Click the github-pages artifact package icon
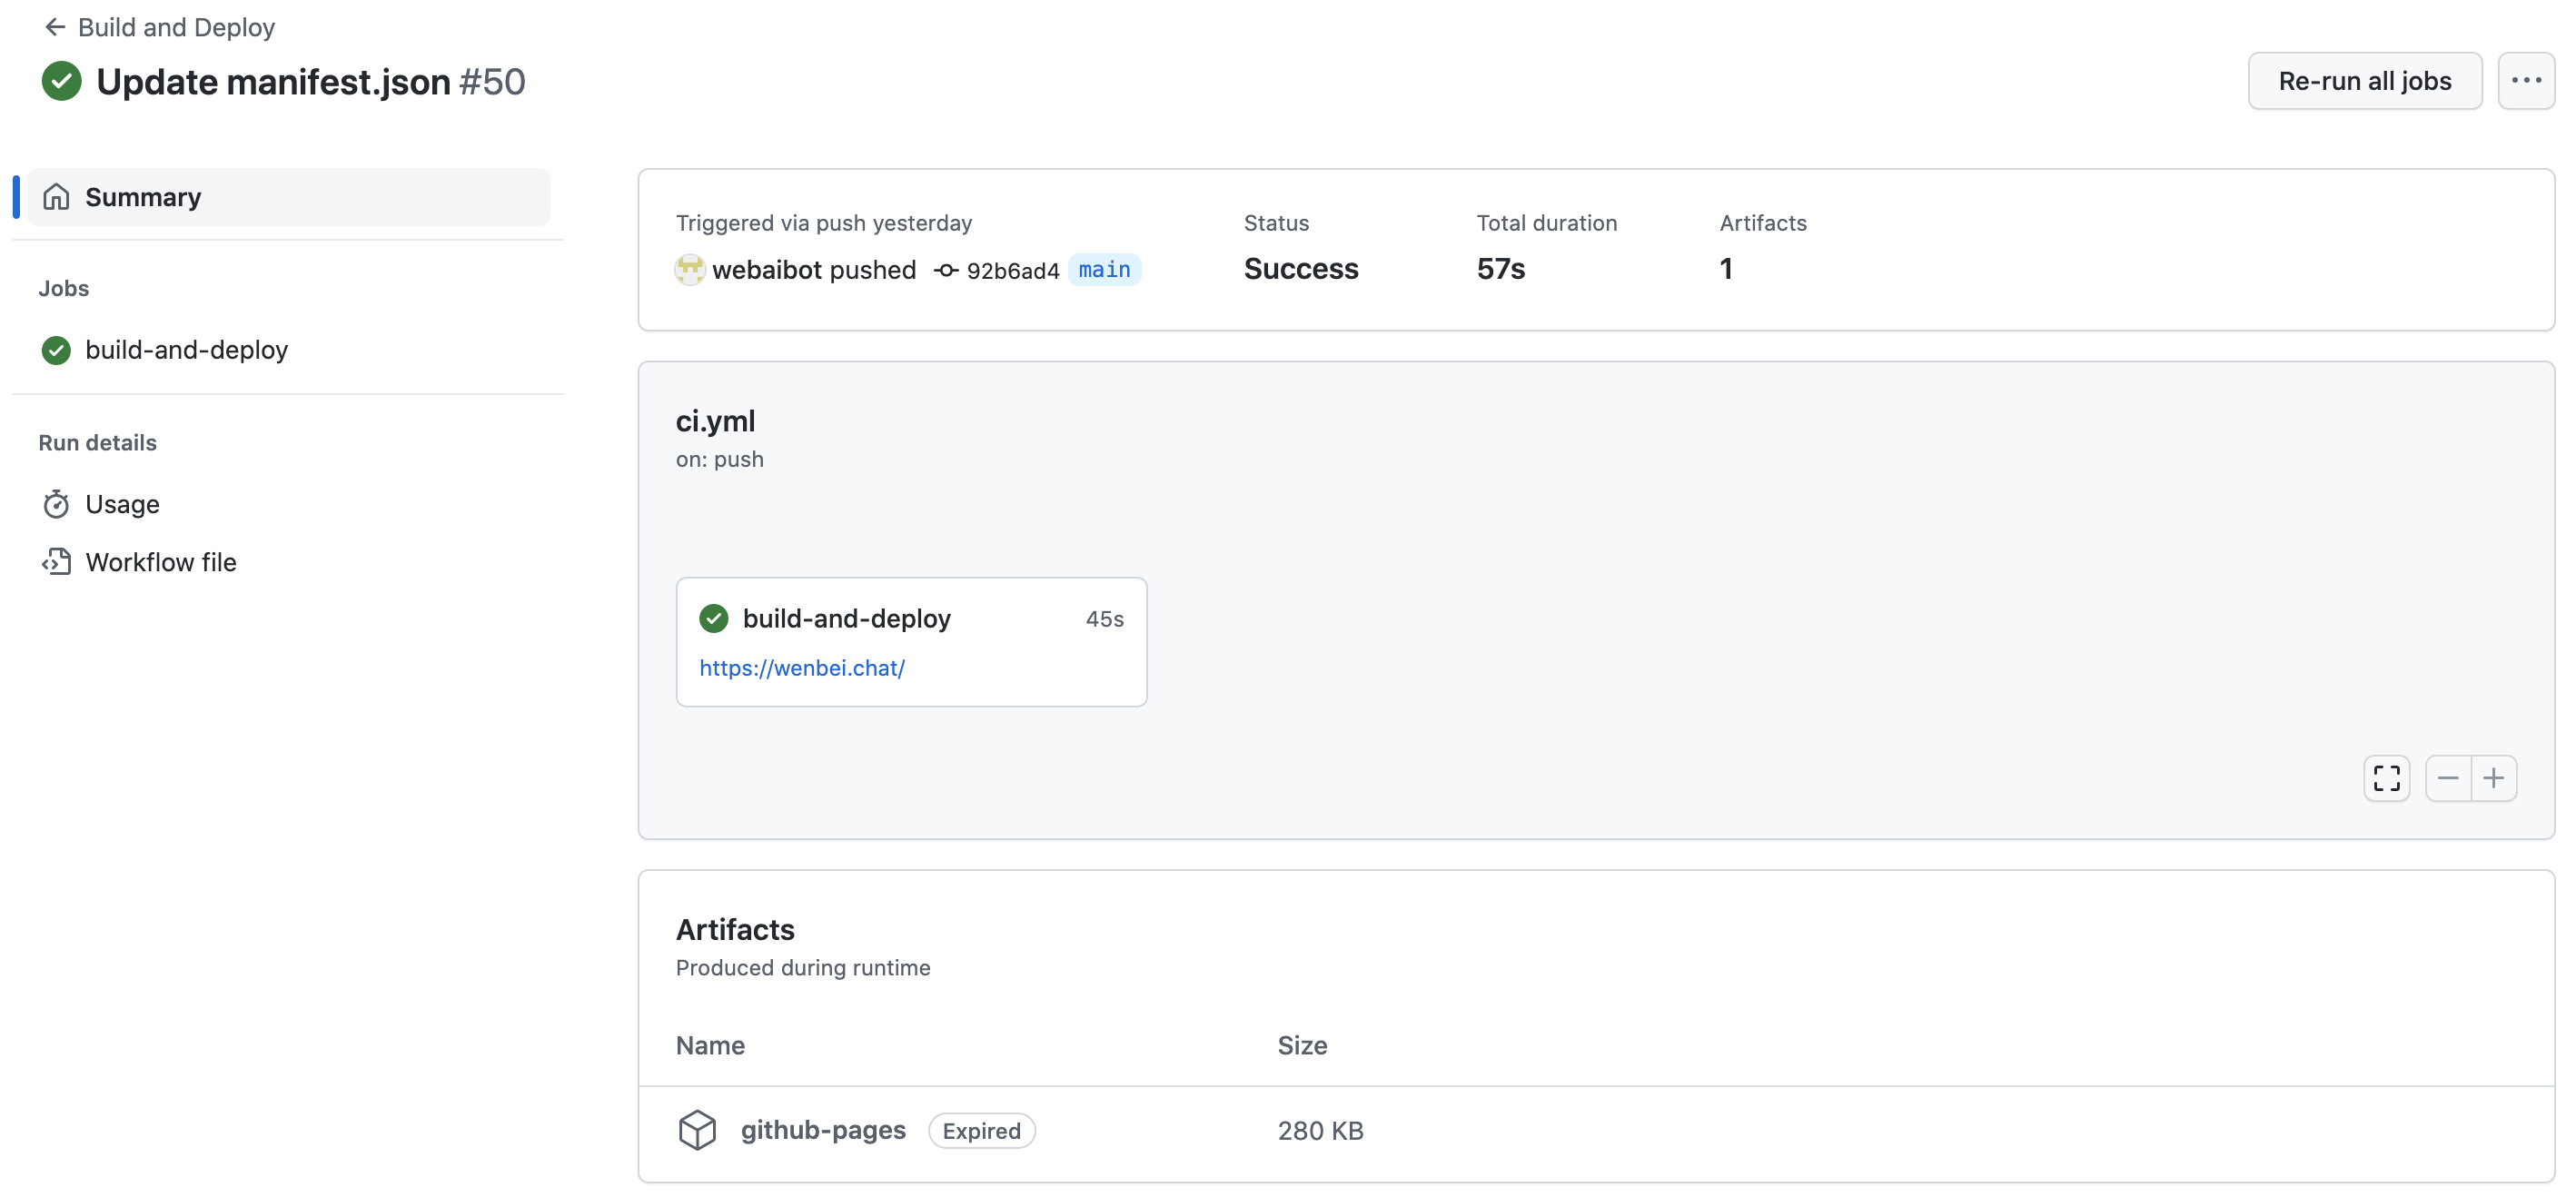Image resolution: width=2576 pixels, height=1197 pixels. pyautogui.click(x=697, y=1130)
